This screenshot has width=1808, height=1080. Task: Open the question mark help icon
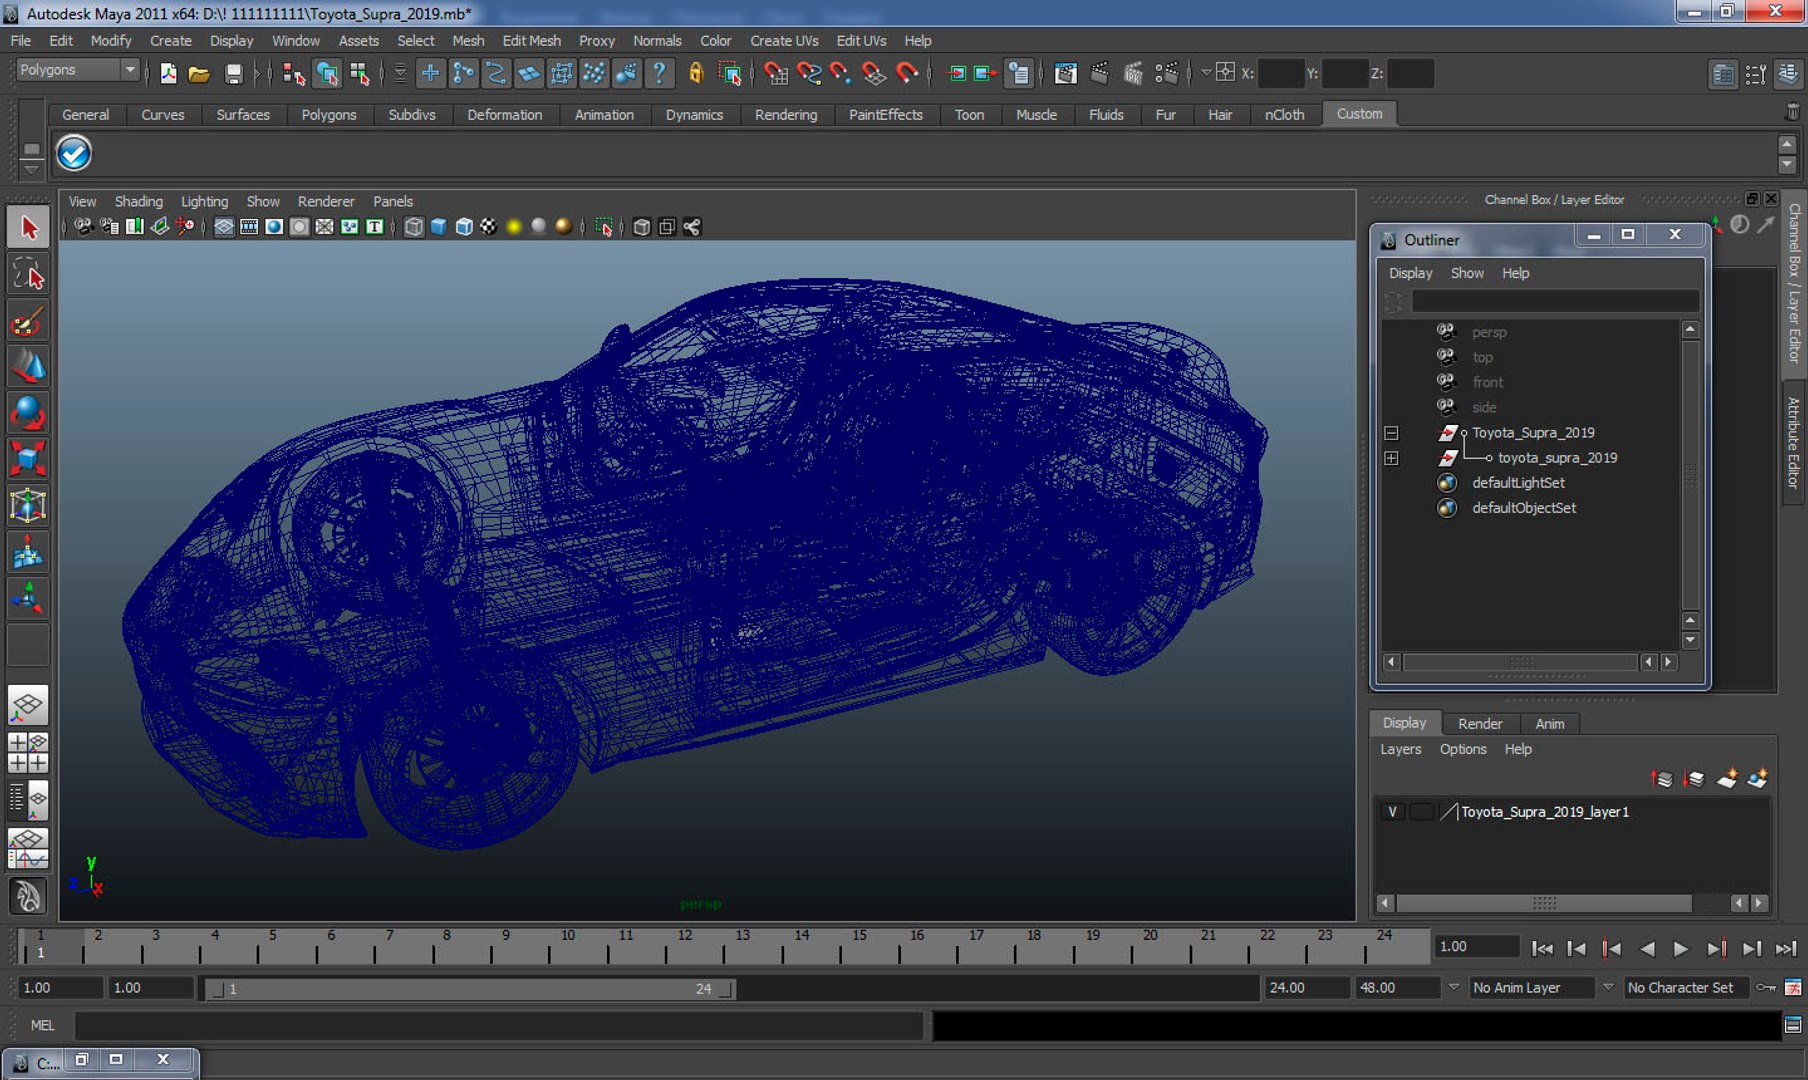coord(659,73)
